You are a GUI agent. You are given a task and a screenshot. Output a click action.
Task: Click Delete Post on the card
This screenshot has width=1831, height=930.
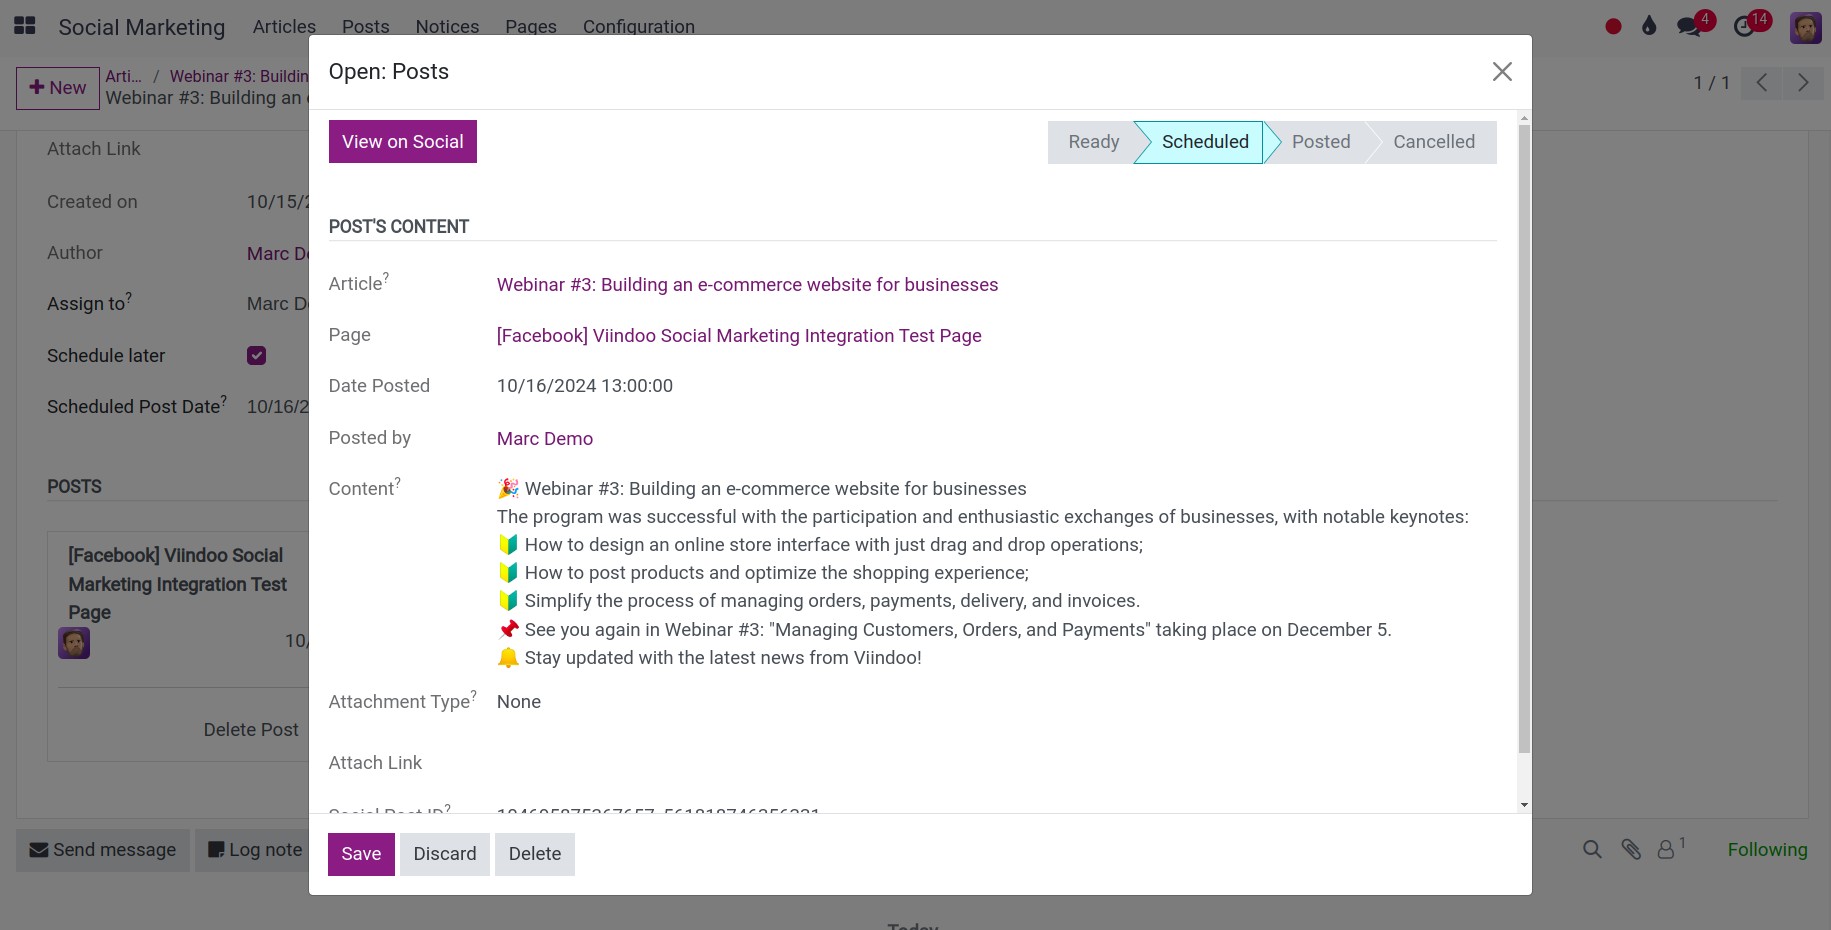251,730
